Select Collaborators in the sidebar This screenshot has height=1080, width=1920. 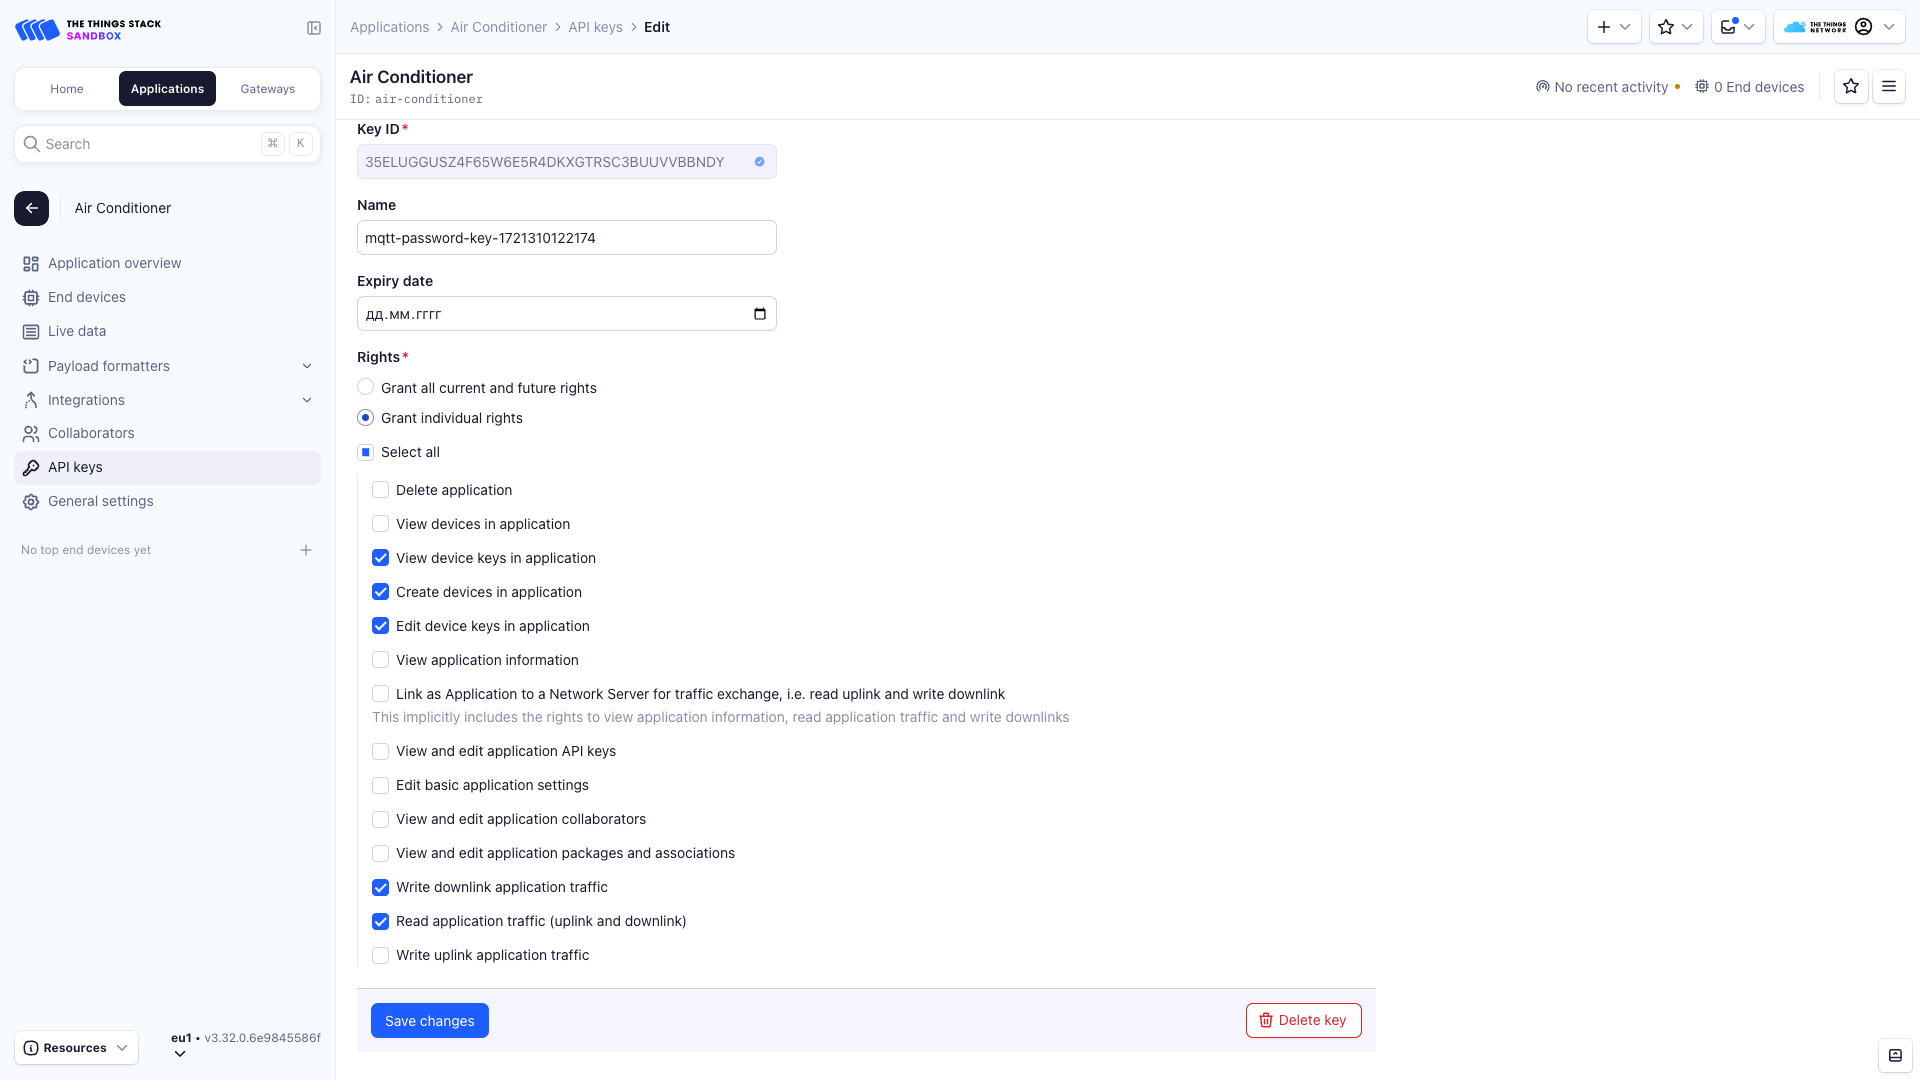(x=90, y=433)
